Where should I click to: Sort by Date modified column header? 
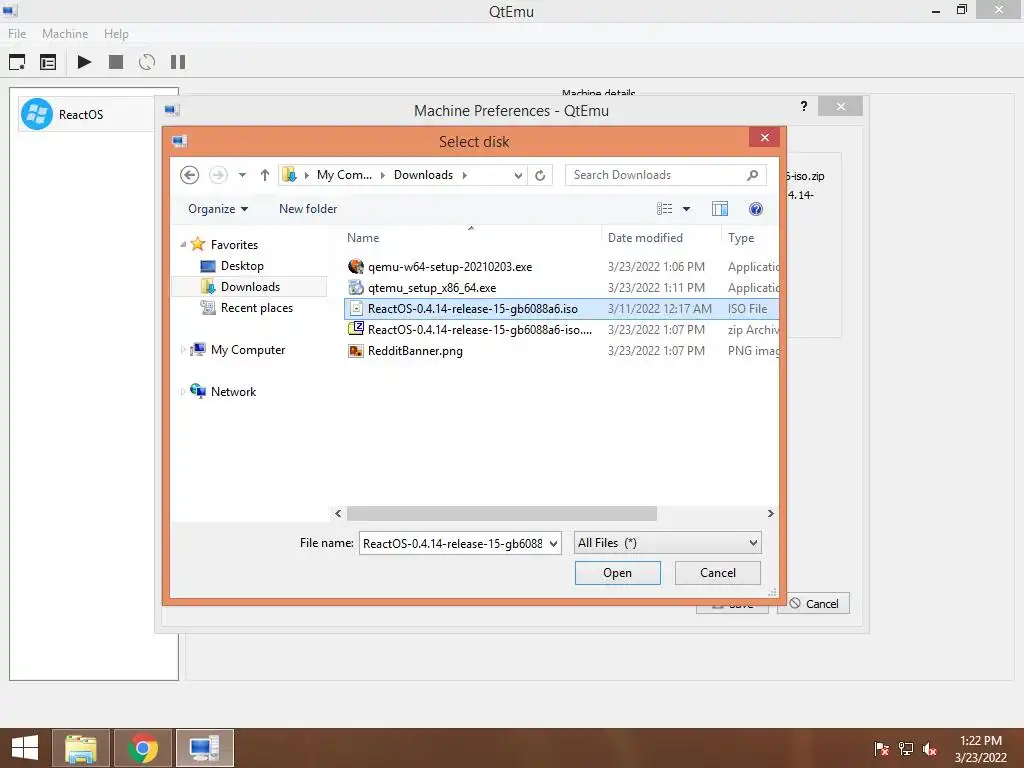tap(645, 238)
